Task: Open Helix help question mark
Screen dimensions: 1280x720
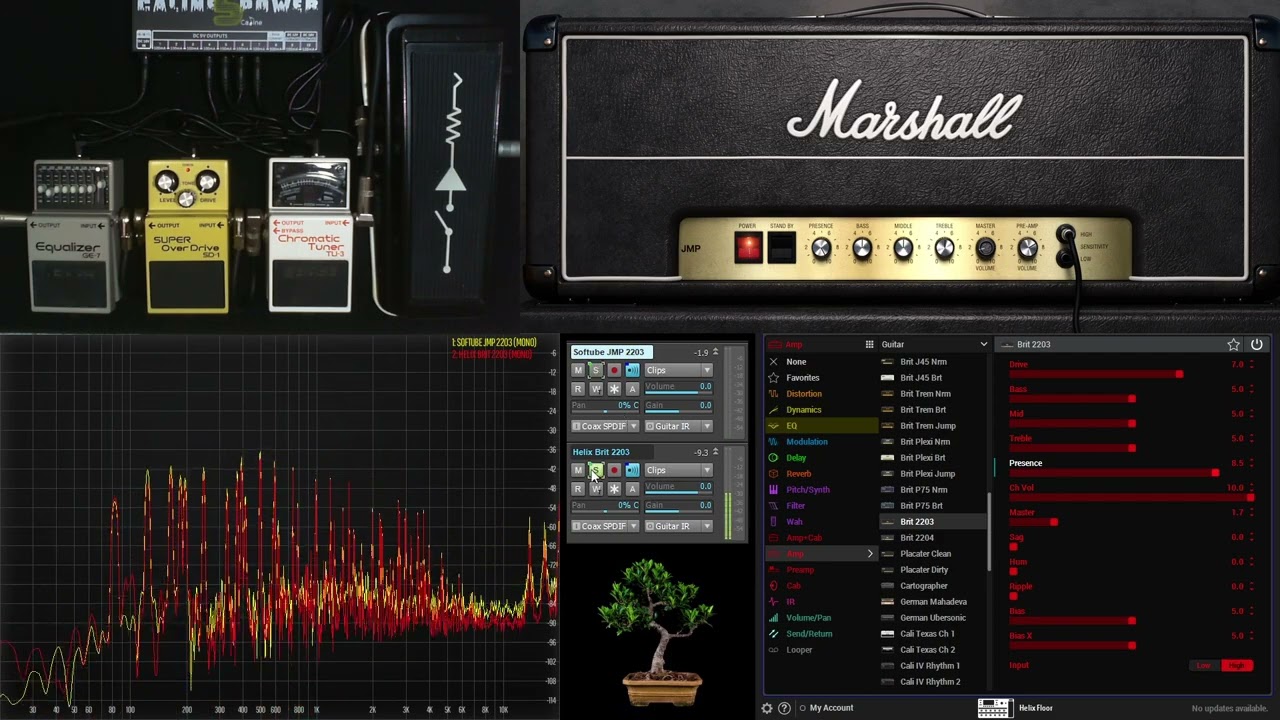Action: 784,708
